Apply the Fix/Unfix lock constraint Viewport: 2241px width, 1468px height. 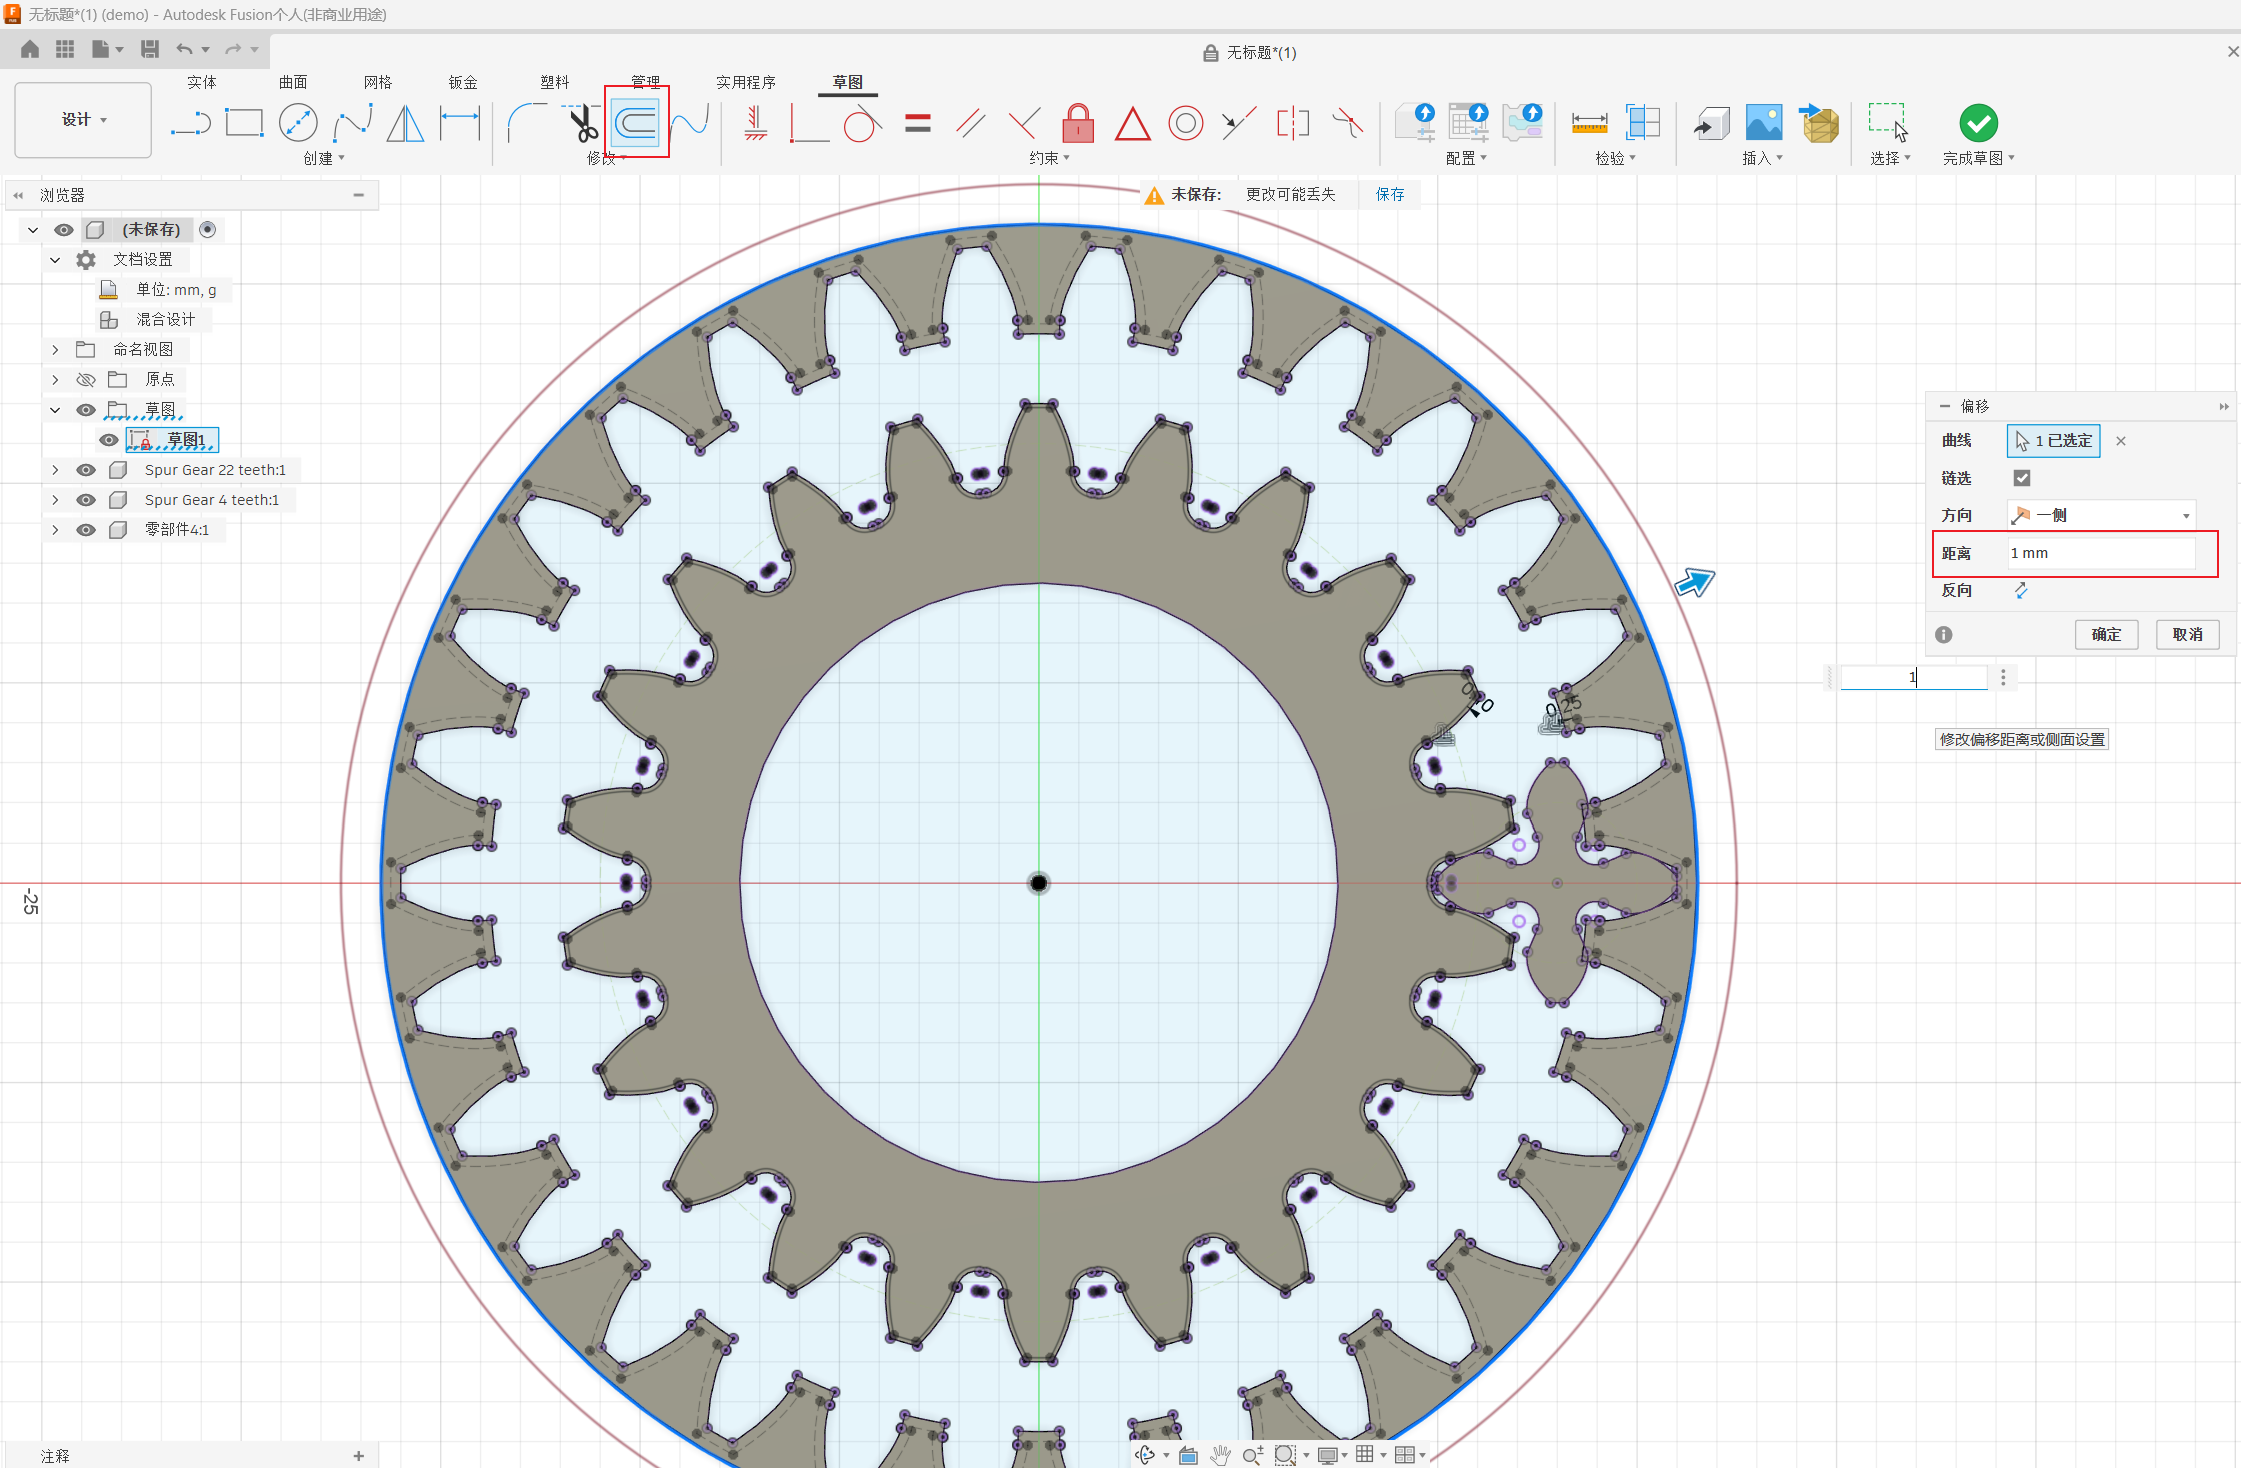pos(1078,123)
